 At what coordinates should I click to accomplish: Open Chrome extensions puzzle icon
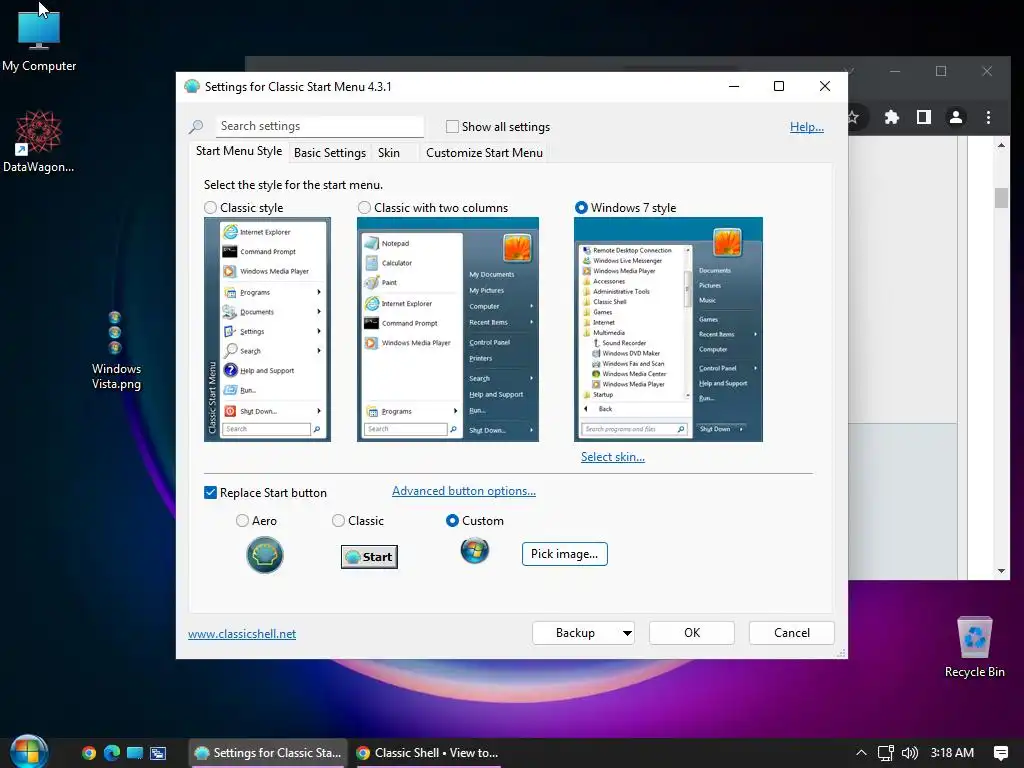click(891, 117)
